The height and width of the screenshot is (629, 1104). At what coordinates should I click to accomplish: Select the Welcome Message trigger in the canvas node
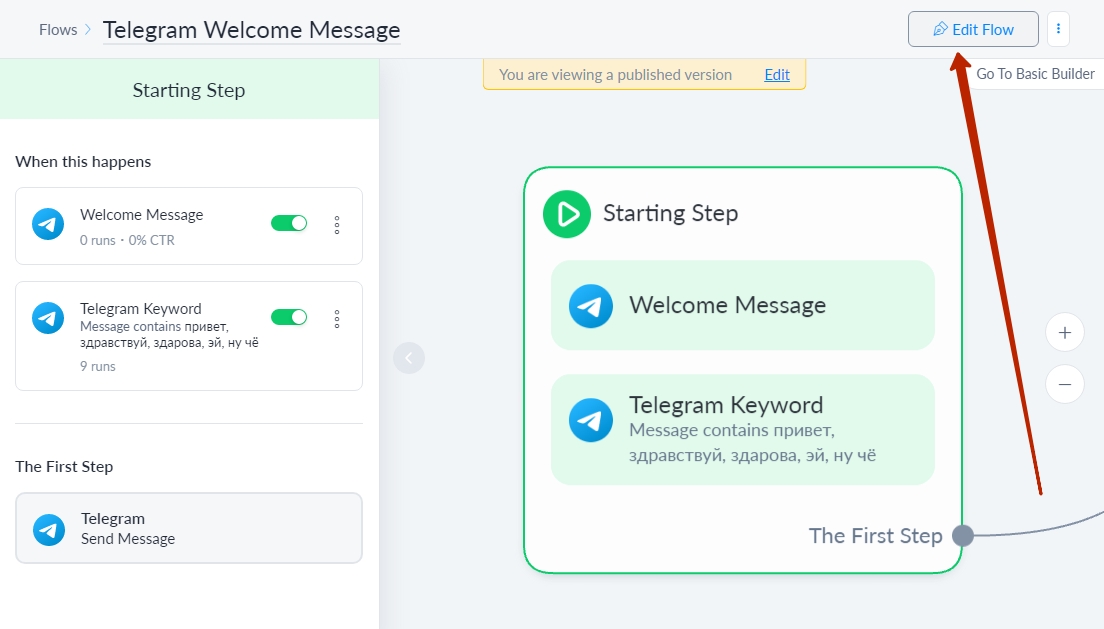[743, 306]
